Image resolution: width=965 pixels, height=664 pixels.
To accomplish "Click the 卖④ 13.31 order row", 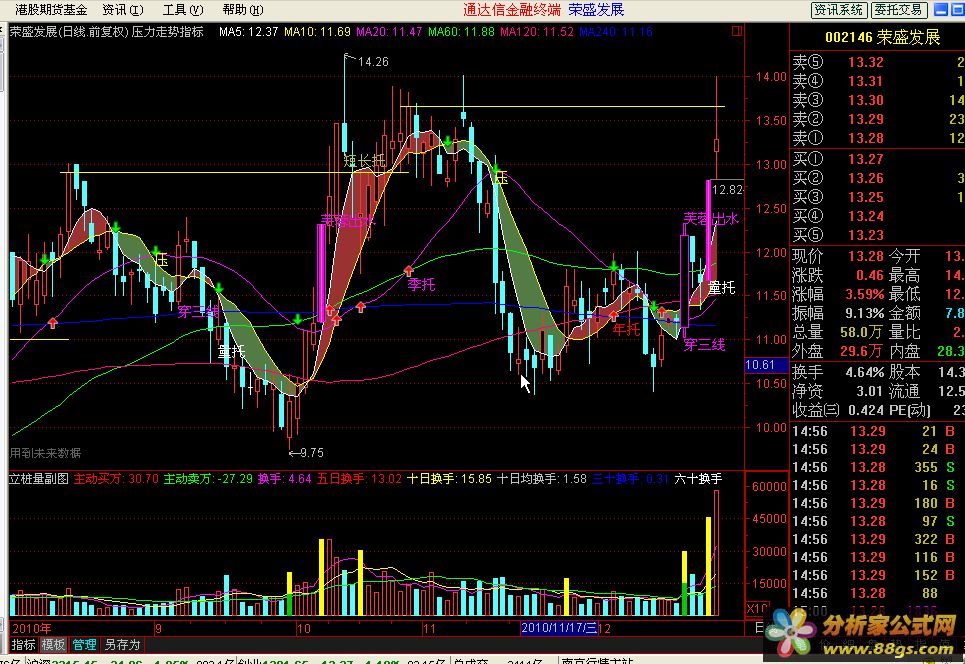I will [878, 81].
